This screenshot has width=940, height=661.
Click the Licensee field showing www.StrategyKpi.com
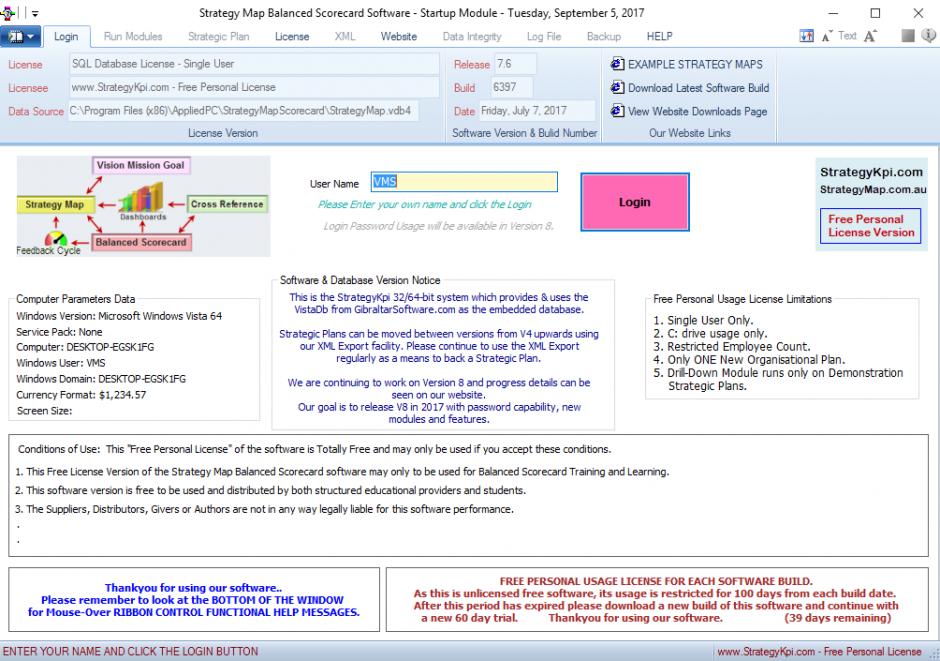click(254, 87)
